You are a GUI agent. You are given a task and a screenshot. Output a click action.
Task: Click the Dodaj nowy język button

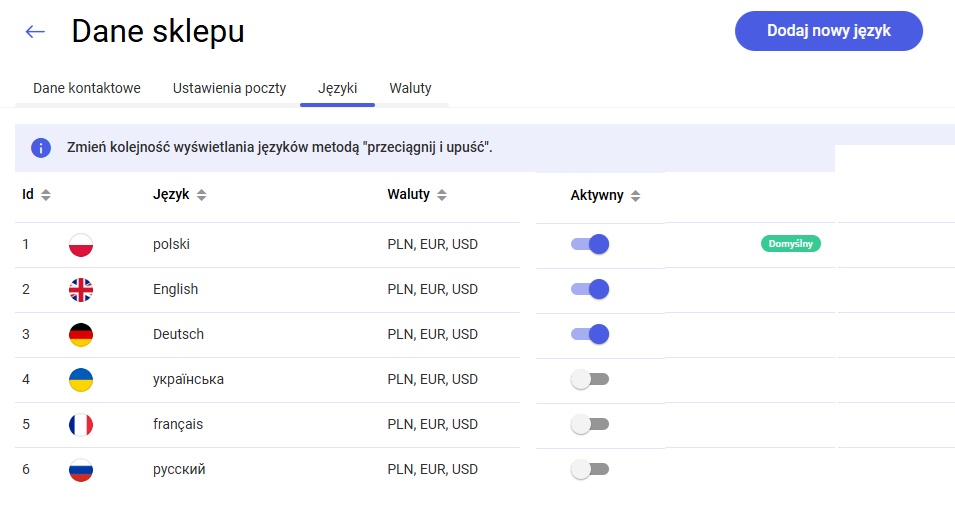click(828, 31)
